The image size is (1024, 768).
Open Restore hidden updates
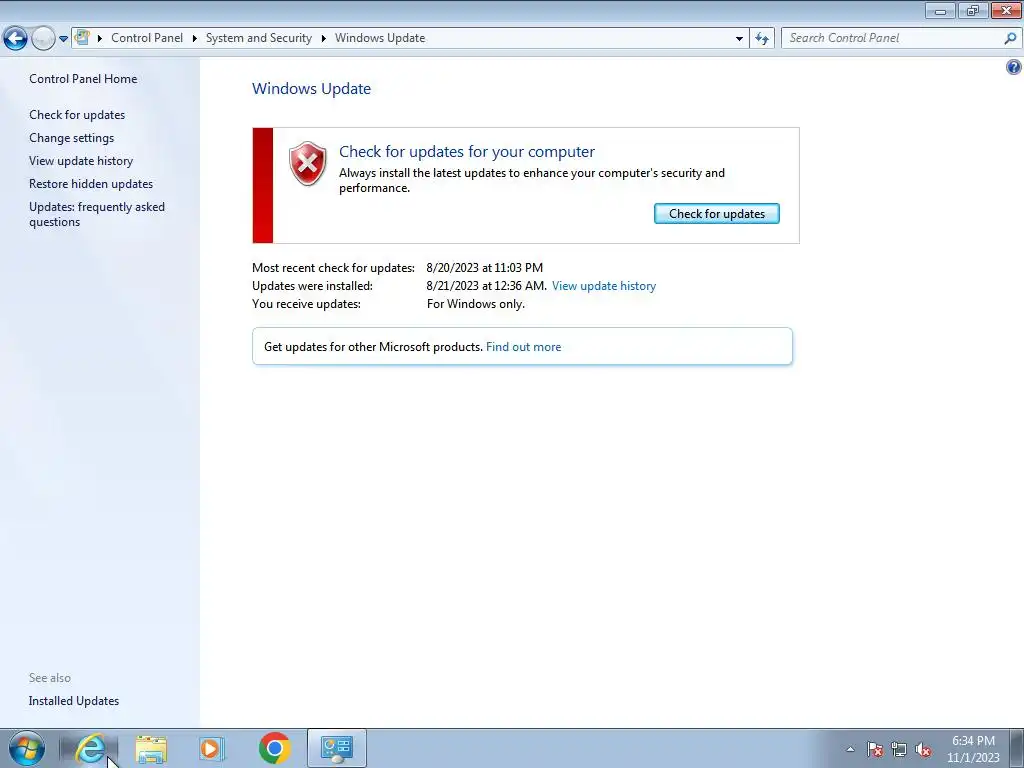(91, 184)
